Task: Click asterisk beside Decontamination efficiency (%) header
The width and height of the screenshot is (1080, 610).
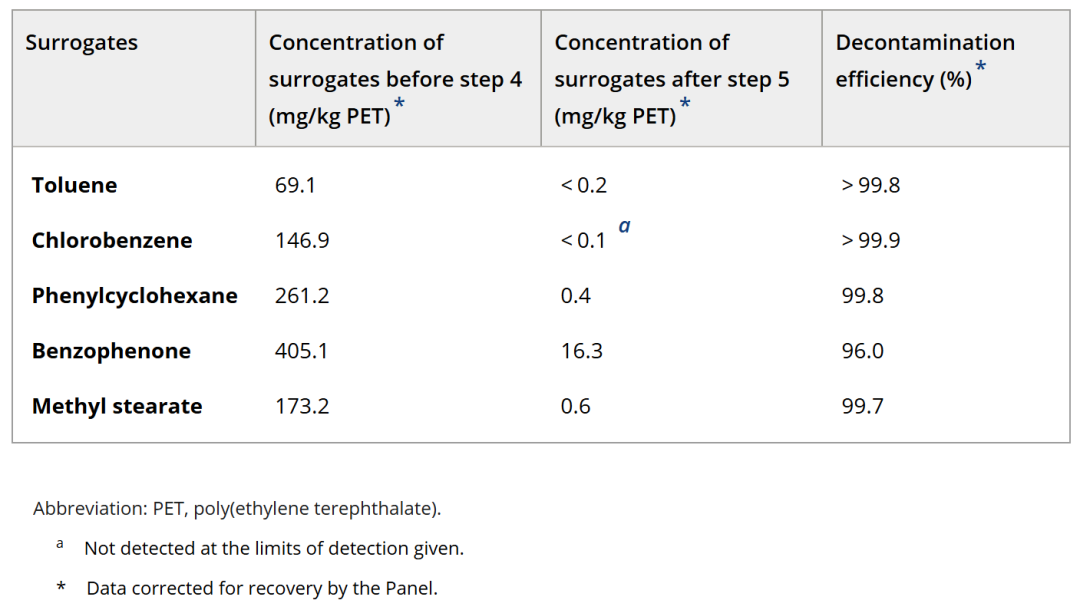Action: (x=980, y=67)
